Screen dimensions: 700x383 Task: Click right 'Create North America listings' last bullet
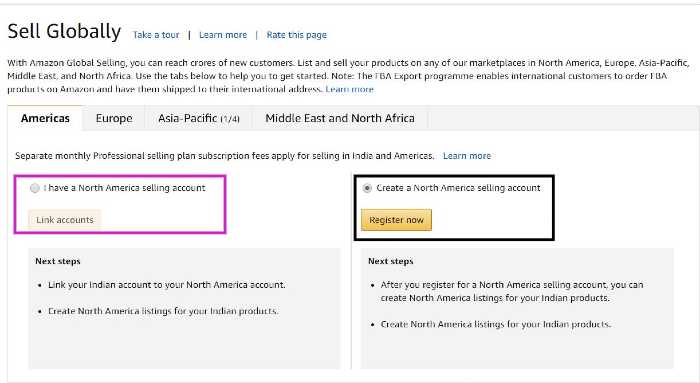pyautogui.click(x=496, y=325)
